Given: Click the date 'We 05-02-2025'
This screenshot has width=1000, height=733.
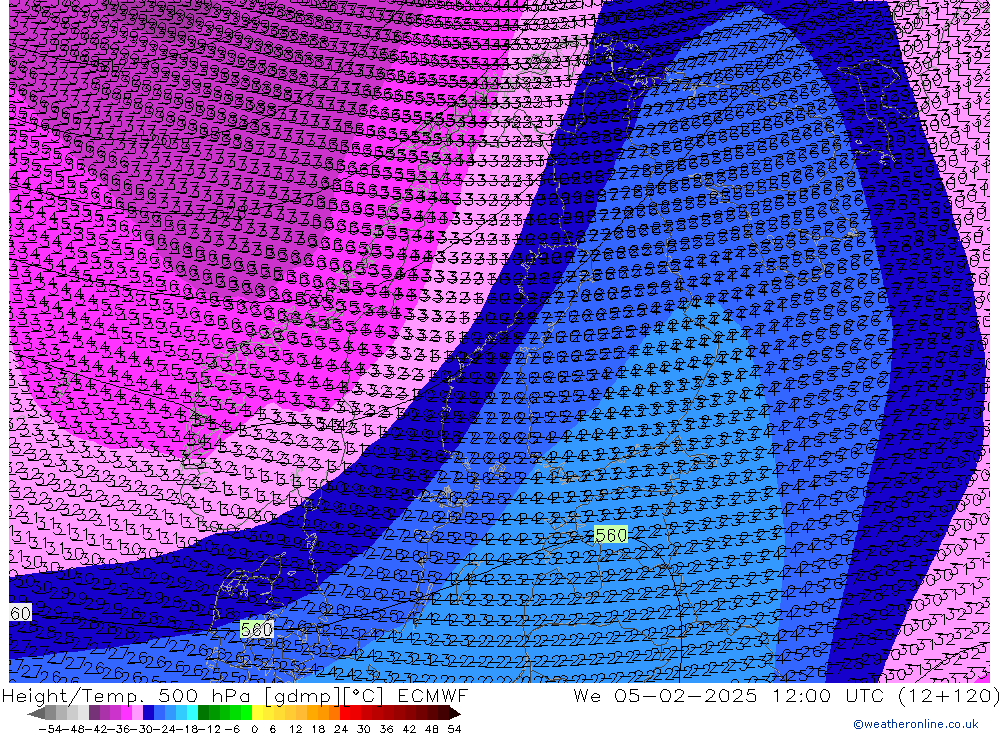Looking at the screenshot, I should pos(665,695).
